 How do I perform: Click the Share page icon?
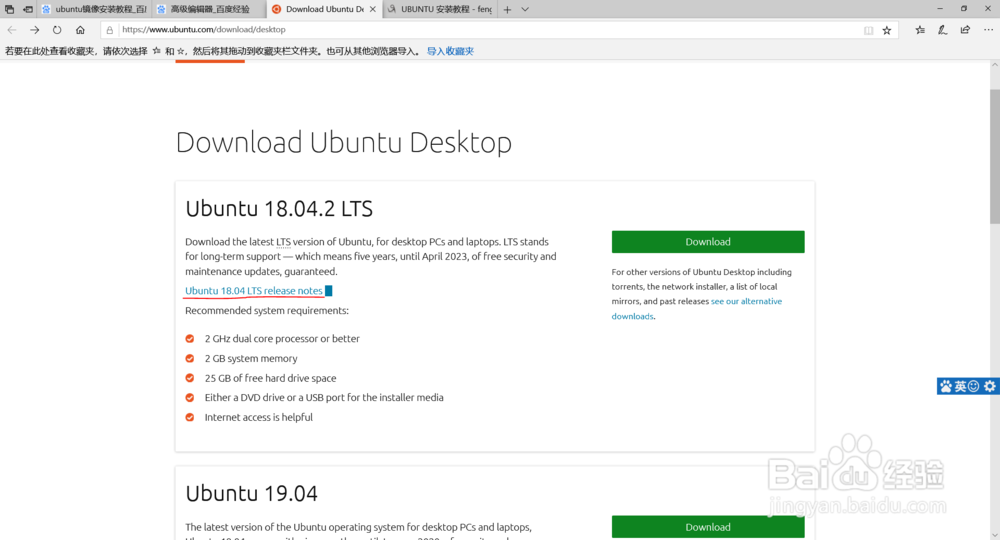[x=964, y=30]
